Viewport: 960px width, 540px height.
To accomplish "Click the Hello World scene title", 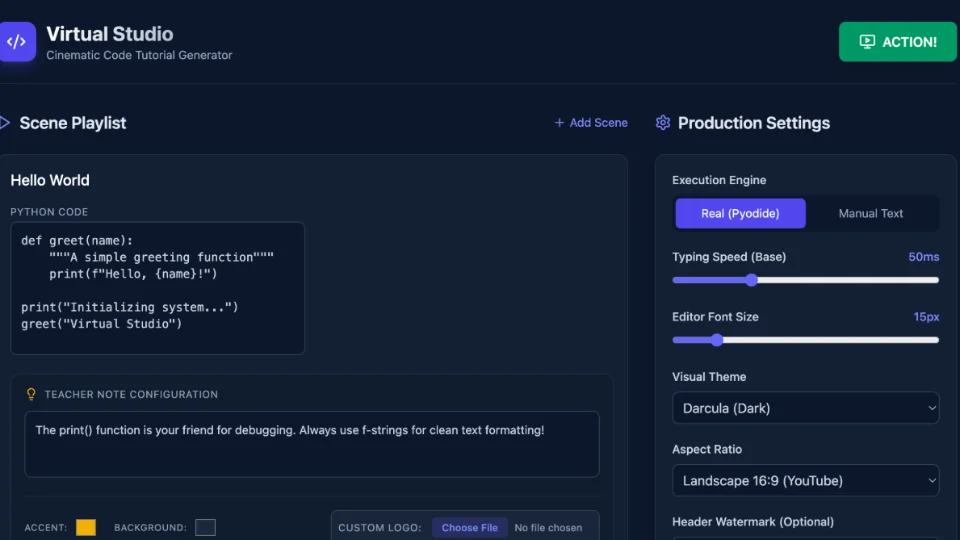I will 50,180.
